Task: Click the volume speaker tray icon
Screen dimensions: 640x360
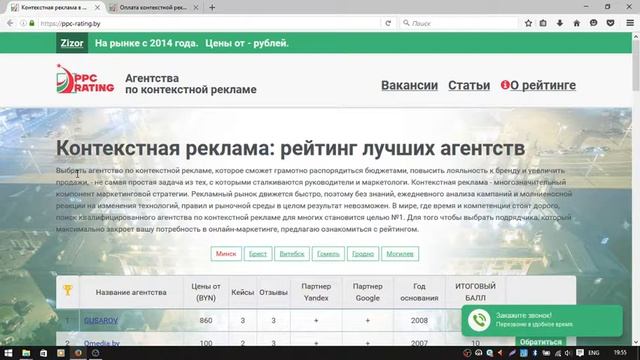Action: tap(568, 353)
